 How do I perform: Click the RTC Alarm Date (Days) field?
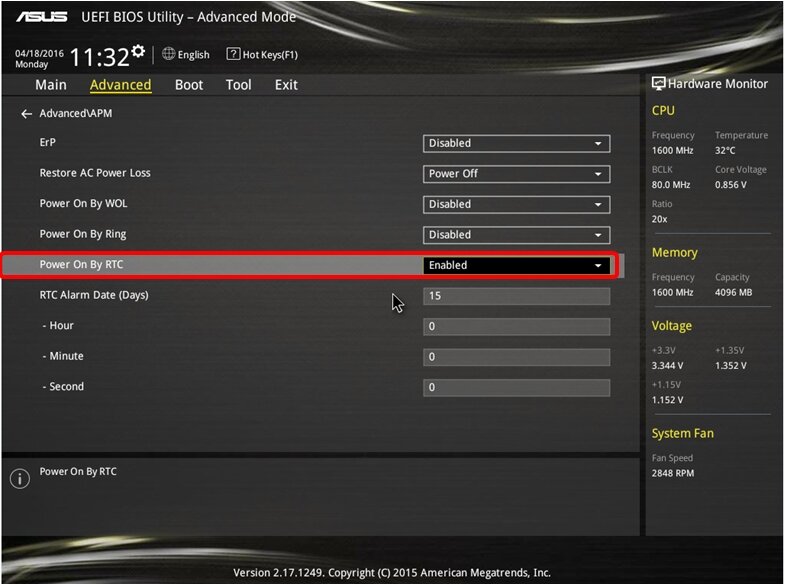pos(516,296)
